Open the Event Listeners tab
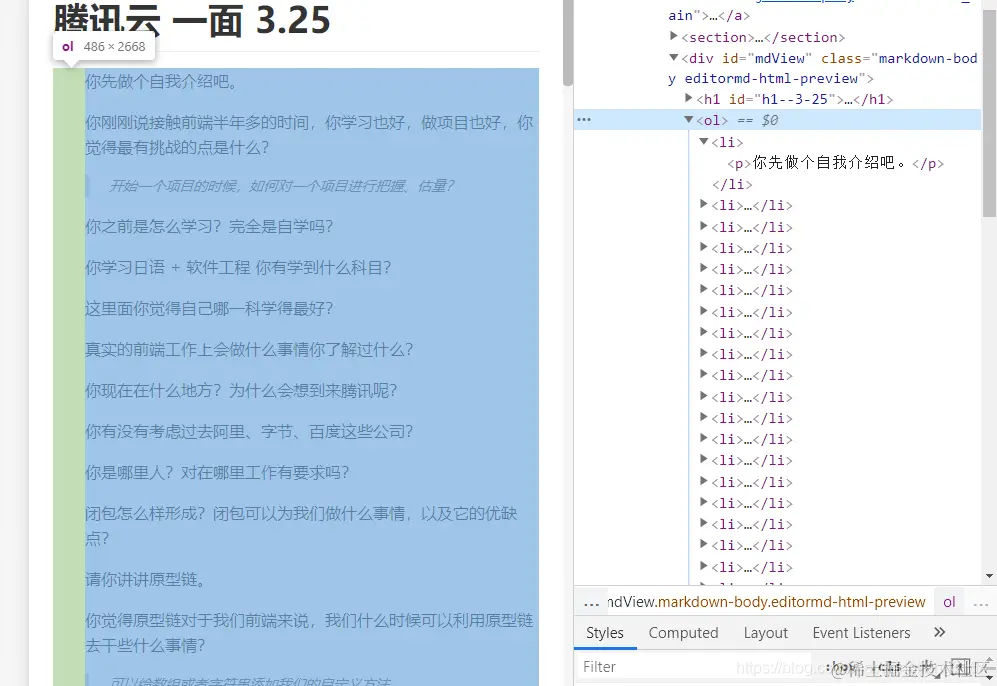The height and width of the screenshot is (686, 997). click(x=861, y=632)
